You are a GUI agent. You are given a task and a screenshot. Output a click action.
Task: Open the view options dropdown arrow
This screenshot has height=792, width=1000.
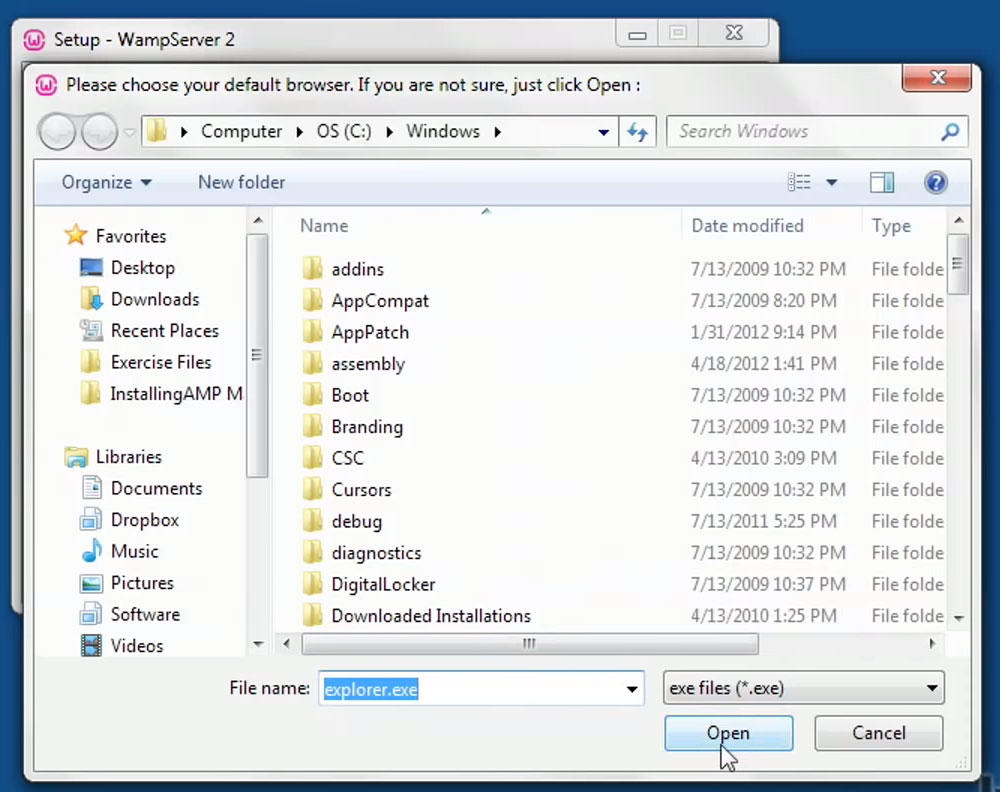(x=832, y=183)
